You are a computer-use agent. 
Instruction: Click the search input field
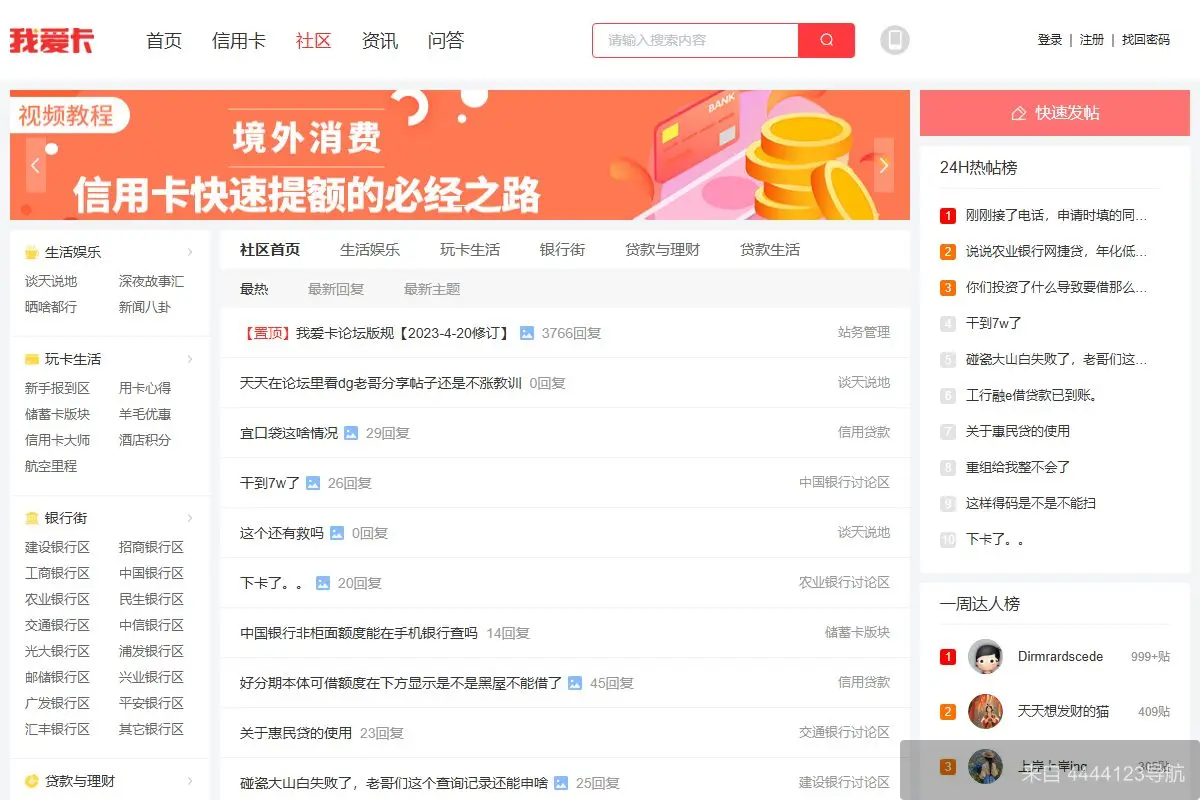(x=695, y=40)
